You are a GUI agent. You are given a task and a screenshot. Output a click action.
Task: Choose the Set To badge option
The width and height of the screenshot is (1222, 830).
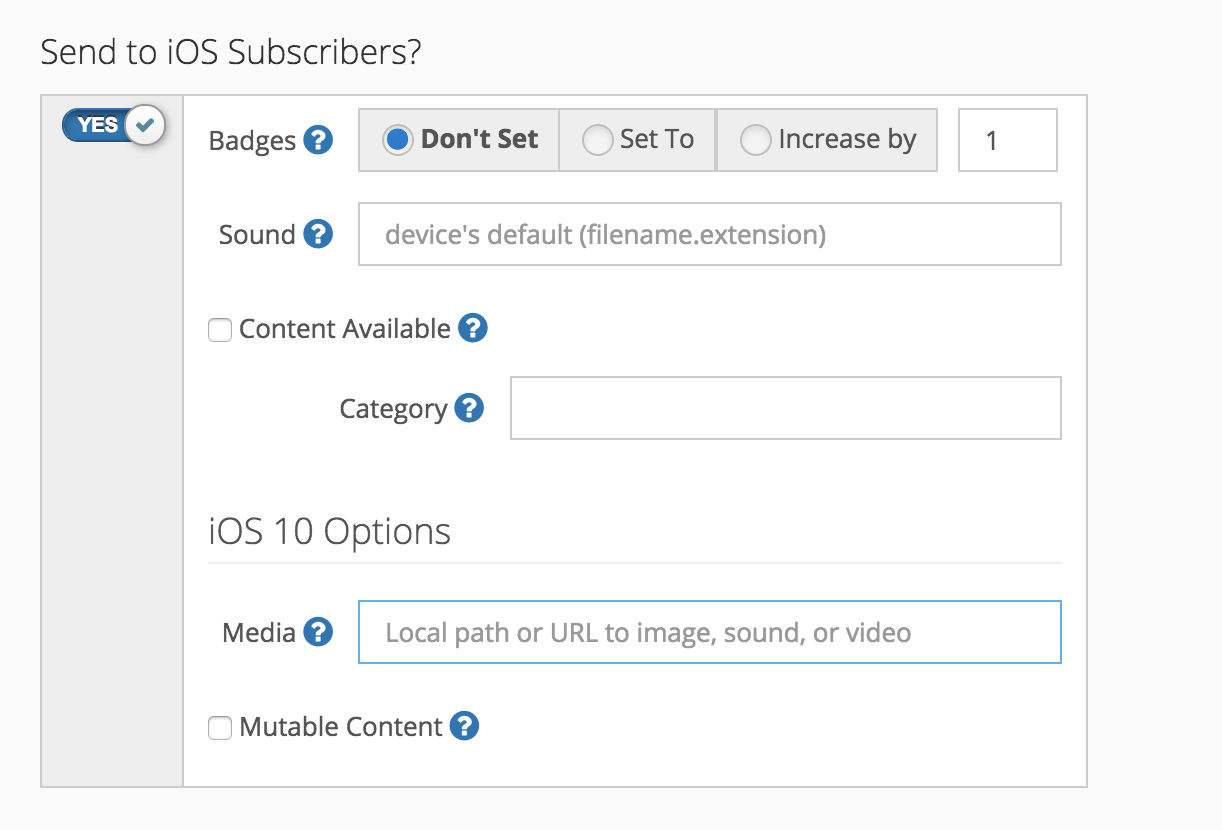pyautogui.click(x=597, y=140)
